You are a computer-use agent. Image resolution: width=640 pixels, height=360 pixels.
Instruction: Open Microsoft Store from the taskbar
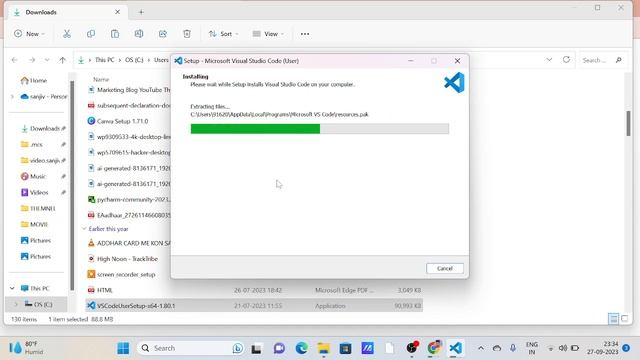tap(345, 348)
